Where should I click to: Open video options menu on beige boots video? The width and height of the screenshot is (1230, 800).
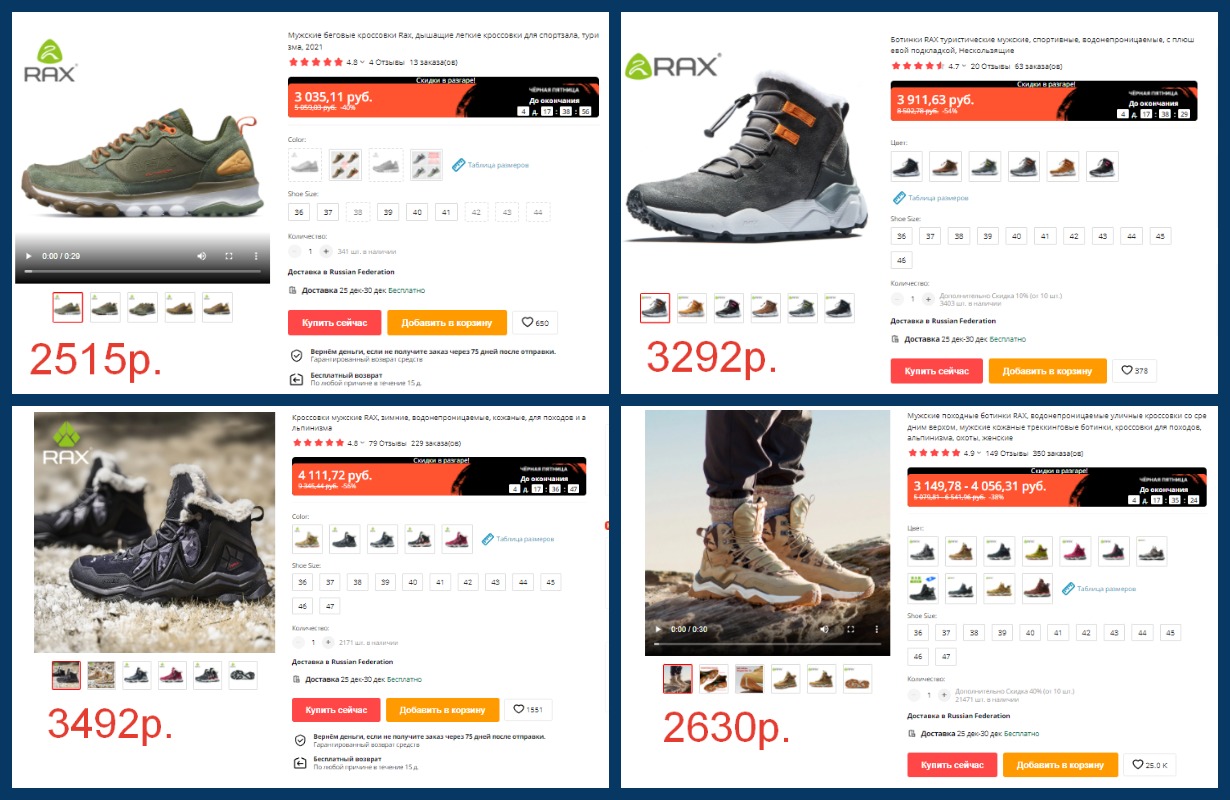[x=876, y=629]
